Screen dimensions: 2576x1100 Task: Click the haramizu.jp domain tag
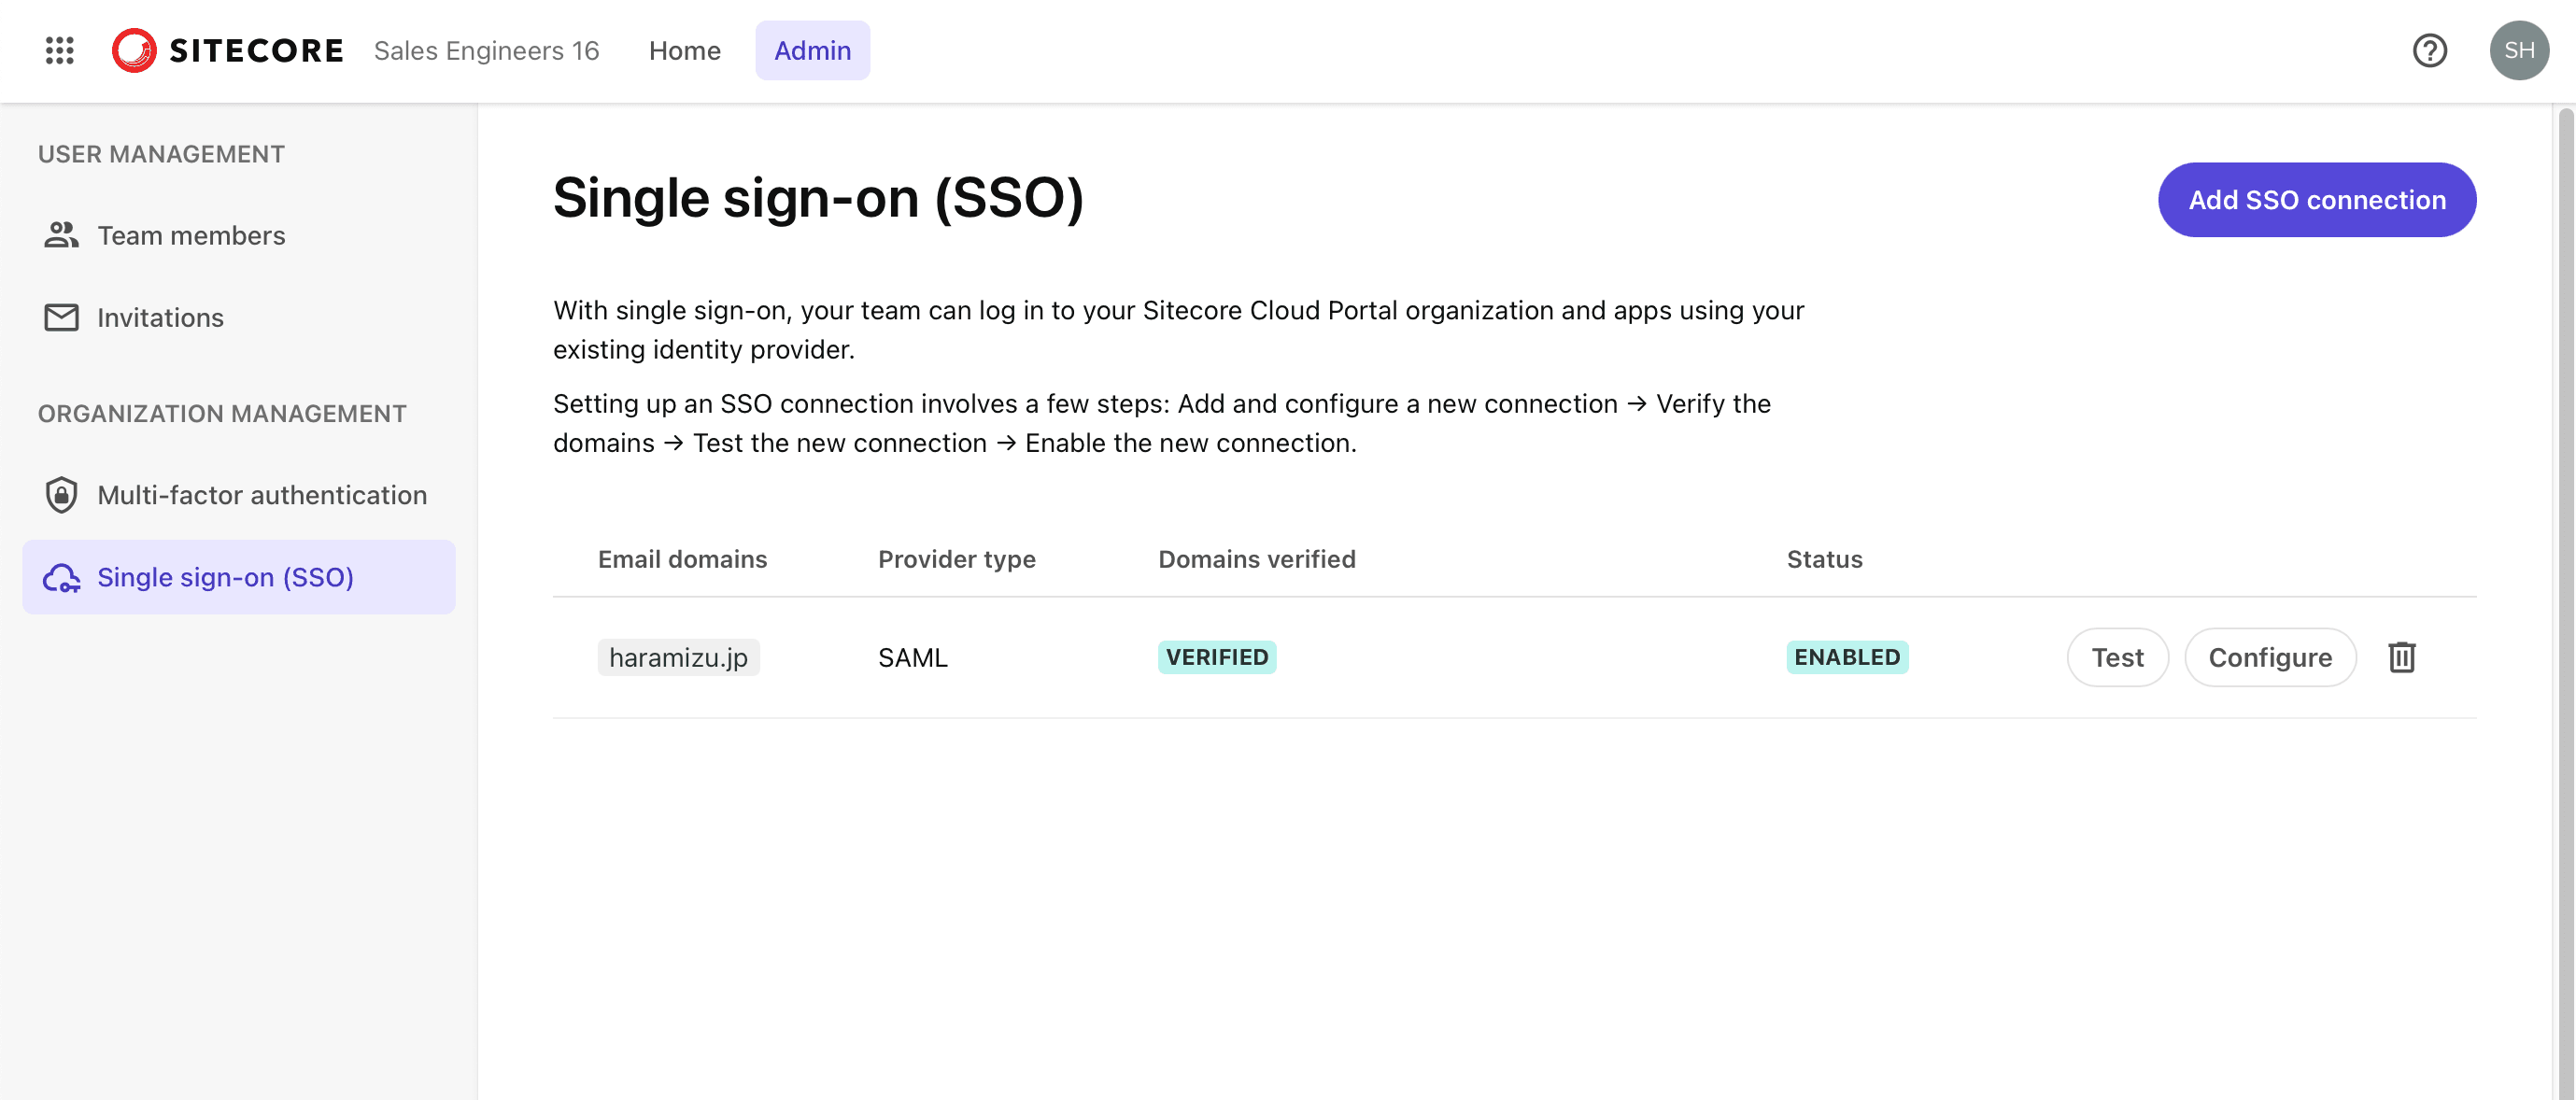coord(678,657)
